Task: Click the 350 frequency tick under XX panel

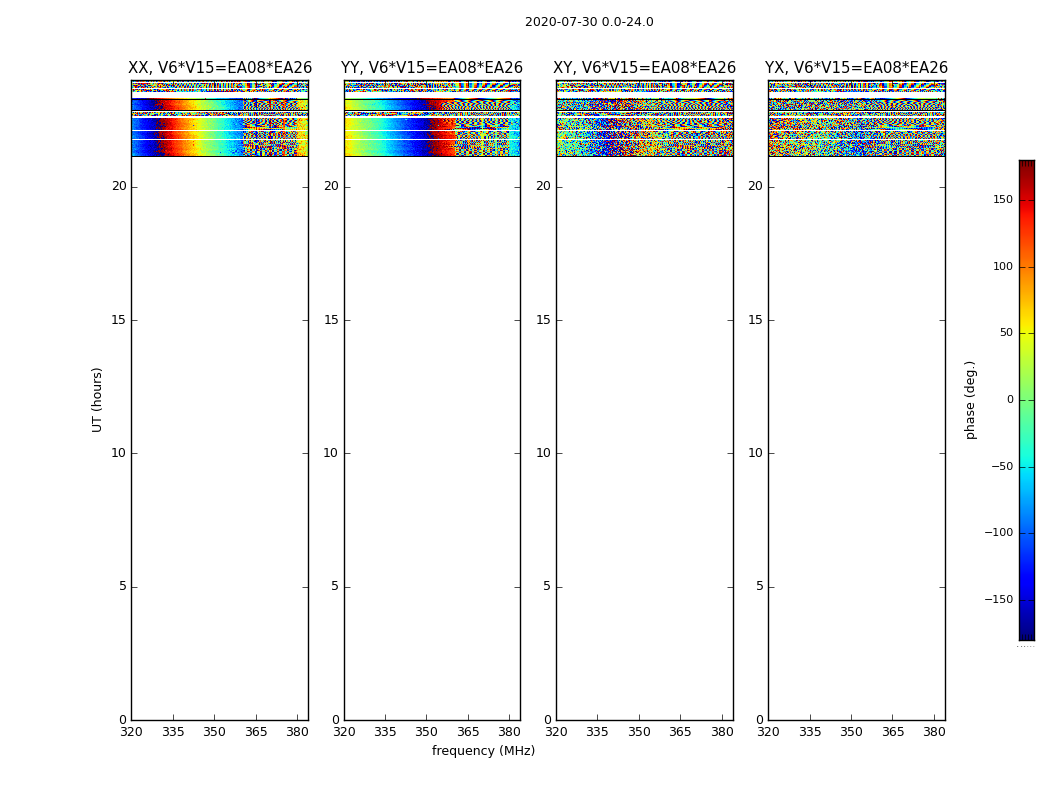Action: 214,732
